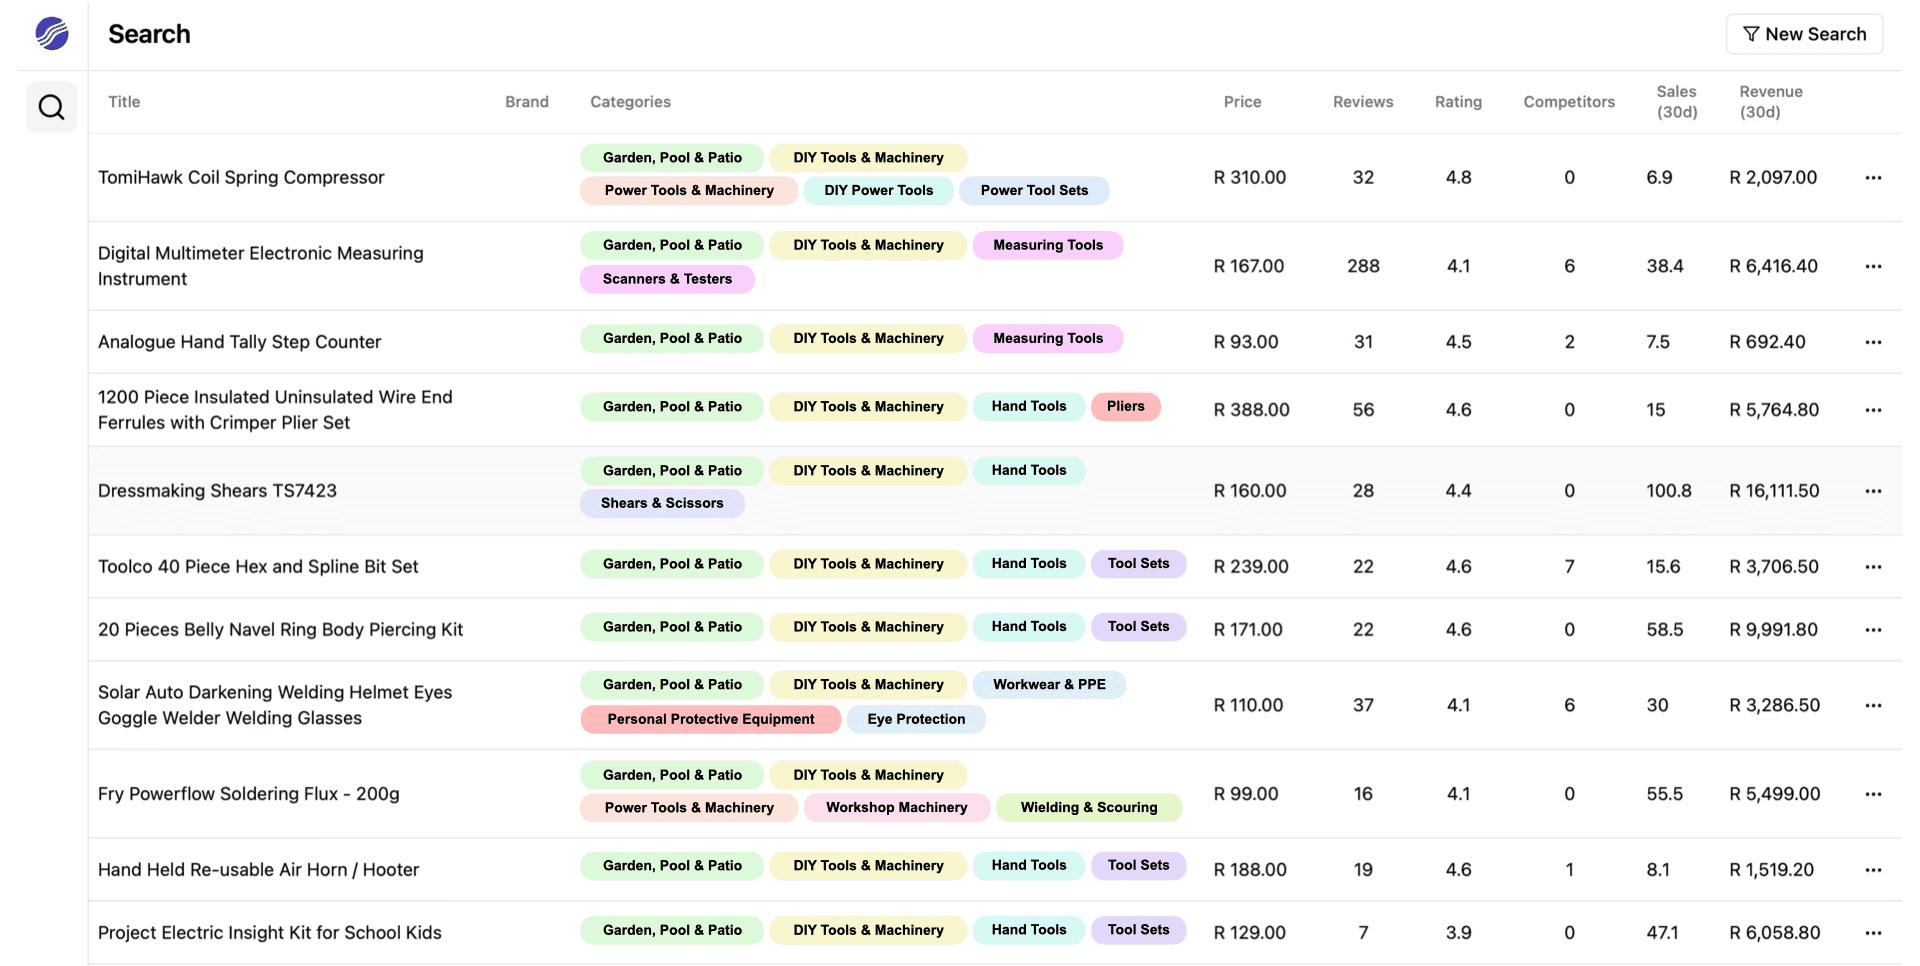The height and width of the screenshot is (966, 1920).
Task: Select the Personal Protective Equipment tag
Action: point(711,719)
